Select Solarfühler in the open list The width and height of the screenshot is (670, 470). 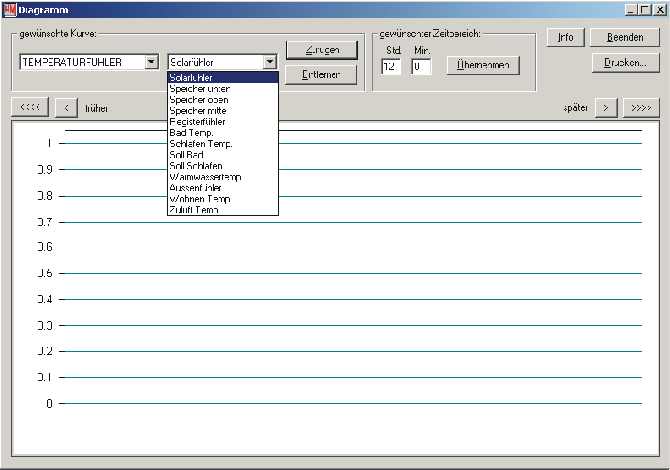pyautogui.click(x=222, y=77)
